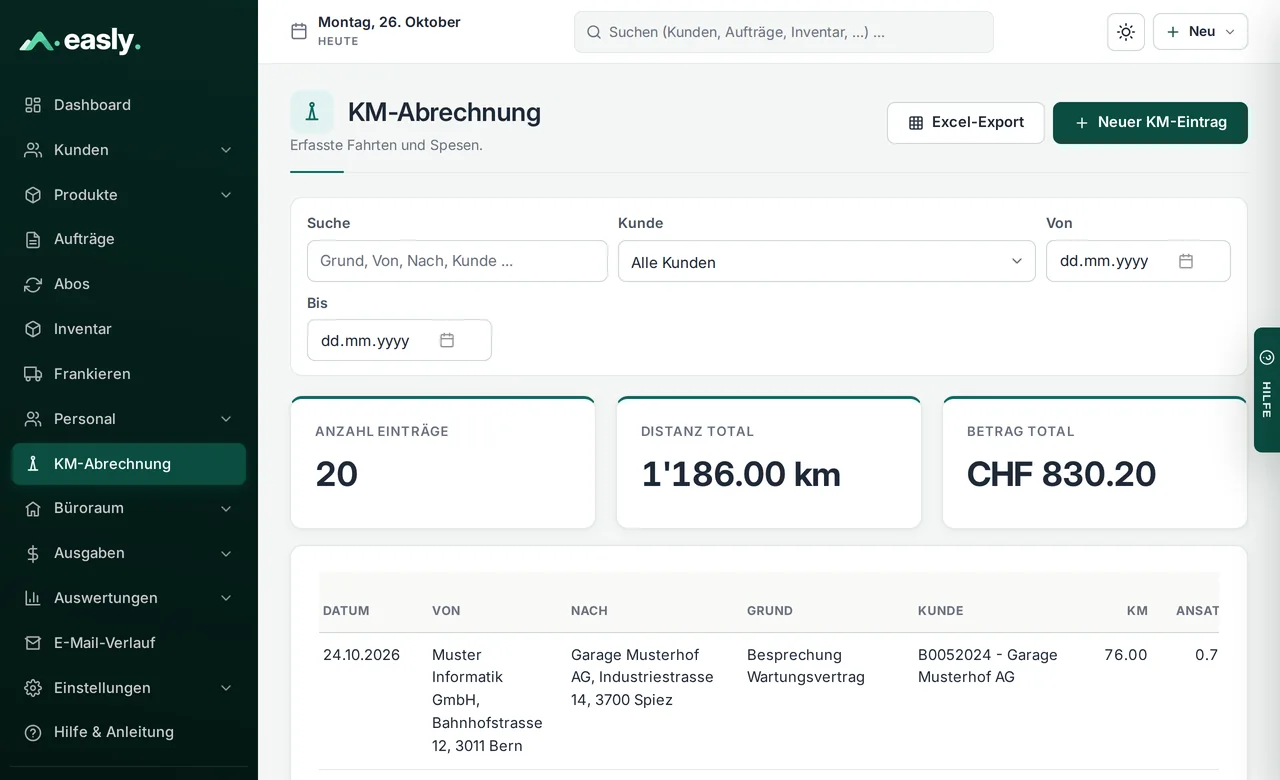Click the Auswertungen chart icon
Viewport: 1280px width, 780px height.
(33, 598)
